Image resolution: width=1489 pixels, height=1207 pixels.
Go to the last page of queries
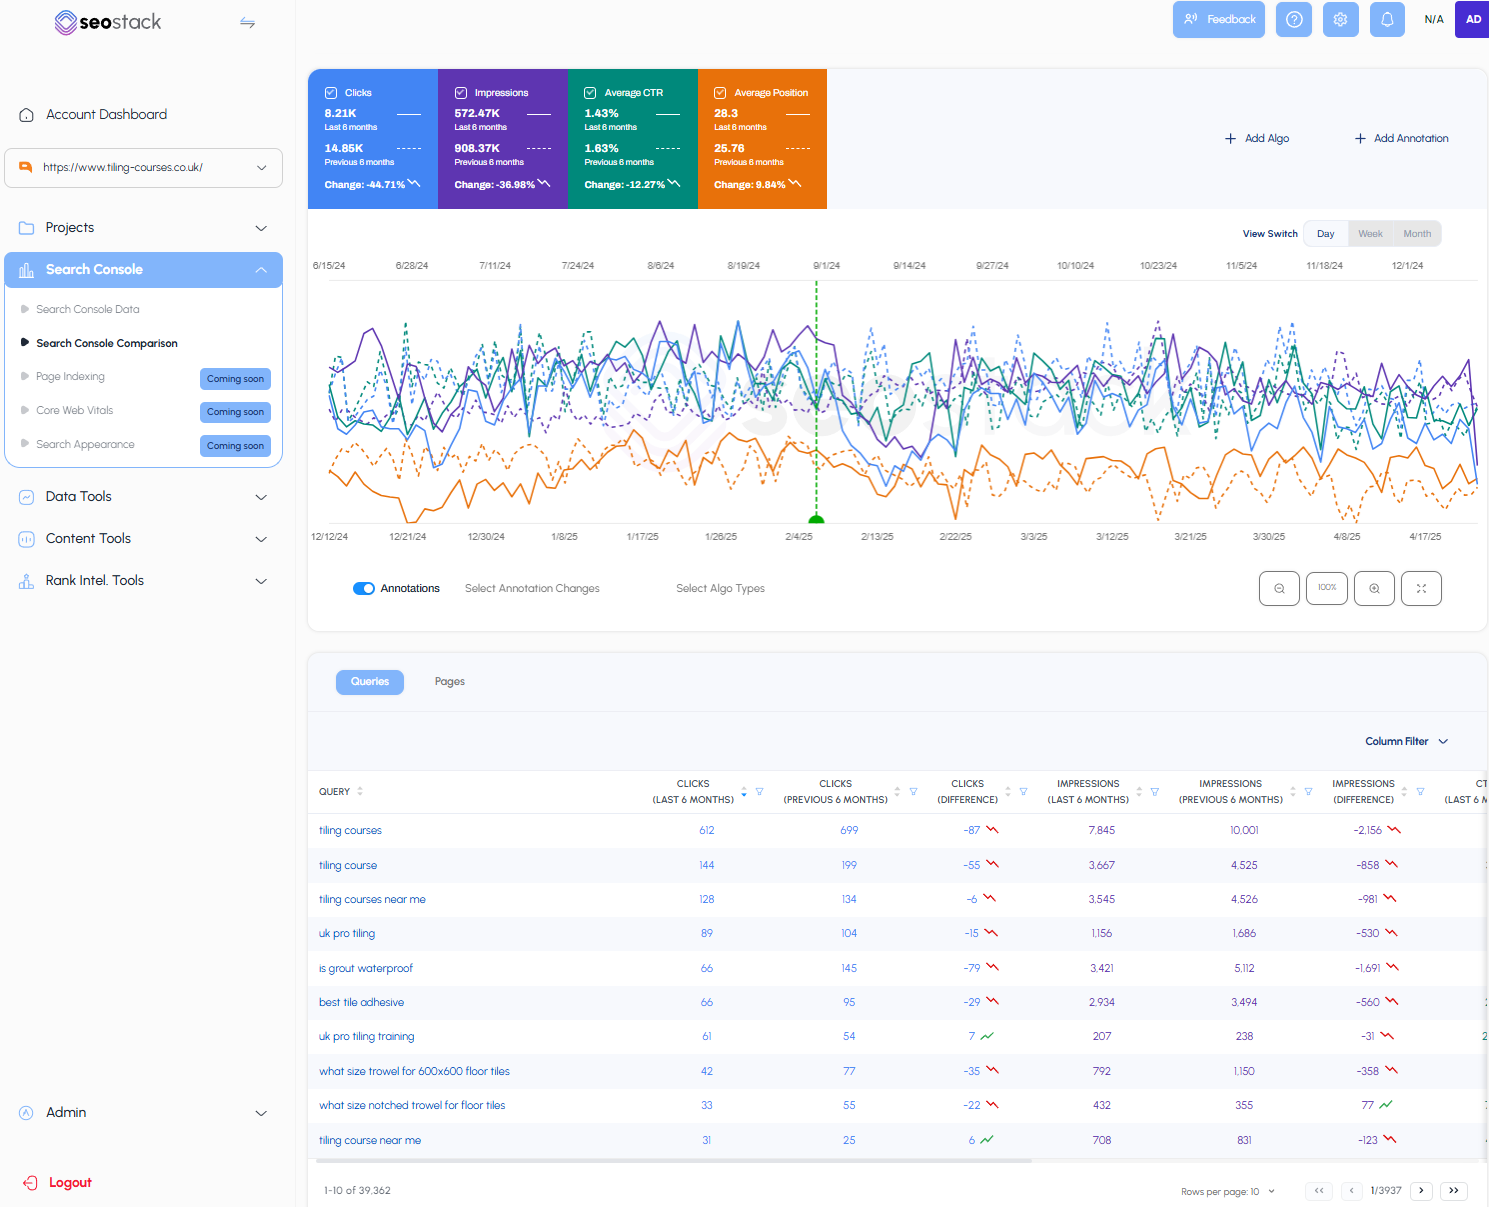1453,1191
